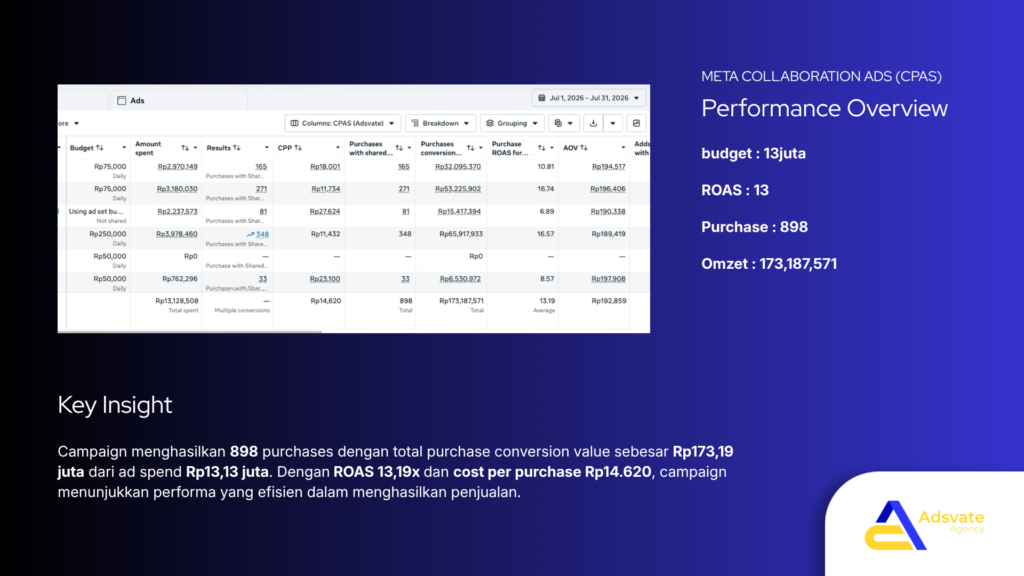Sort by Purchase ROAS column arrows
Image resolution: width=1024 pixels, height=576 pixels.
click(541, 148)
